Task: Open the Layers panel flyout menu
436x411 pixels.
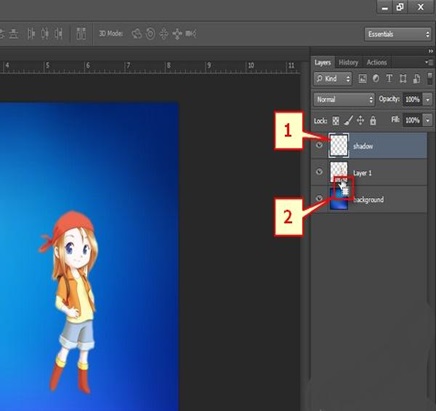Action: click(428, 62)
